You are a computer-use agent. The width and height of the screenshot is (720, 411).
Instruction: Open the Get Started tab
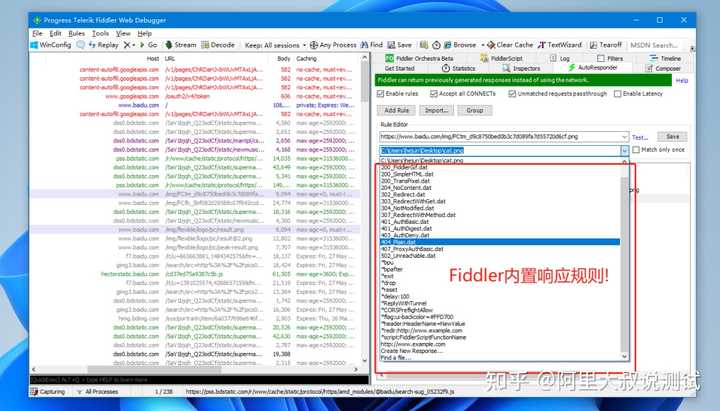[399, 68]
